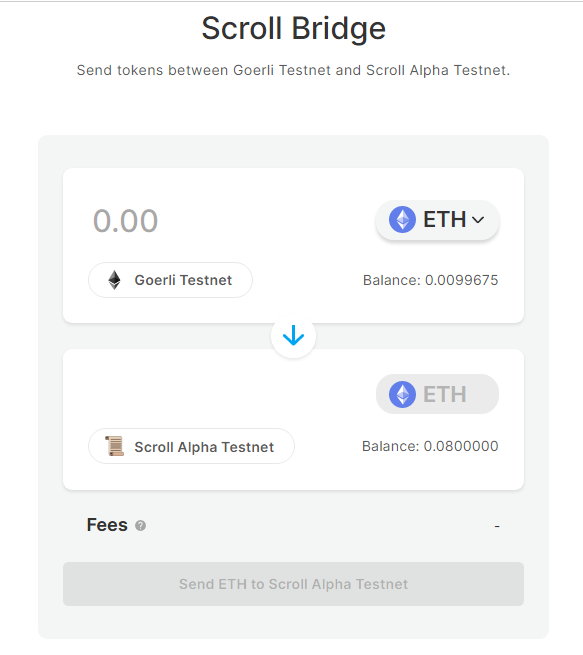The height and width of the screenshot is (655, 583).
Task: Click the Scroll Bridge heading
Action: (293, 28)
